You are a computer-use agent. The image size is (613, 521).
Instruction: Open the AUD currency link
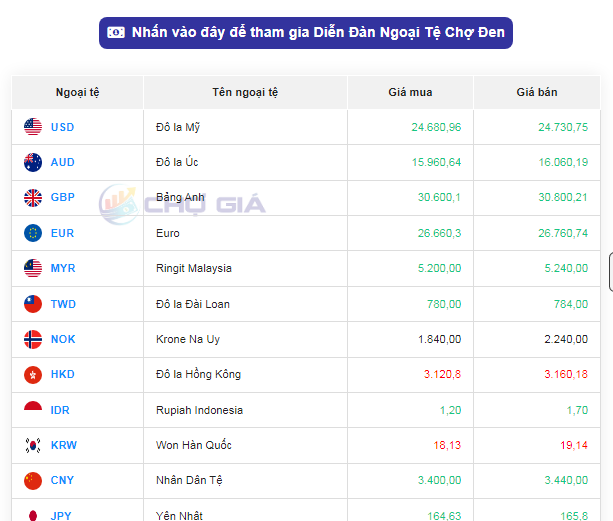[x=63, y=162]
